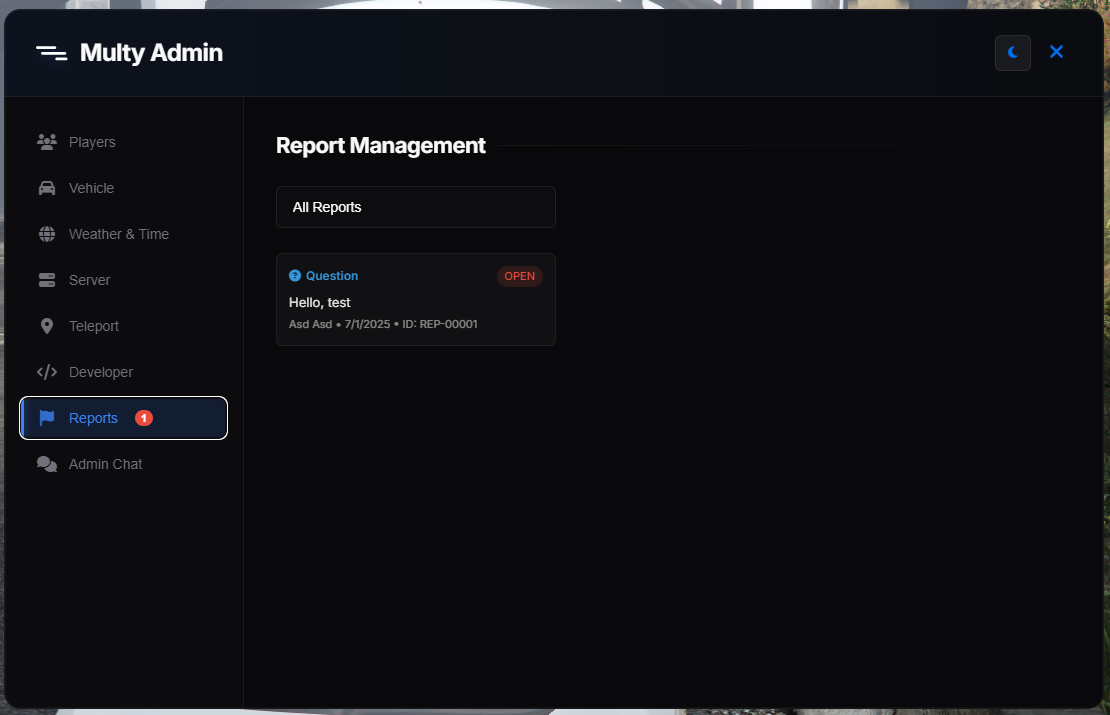
Task: Select the Players section icon
Action: [47, 142]
